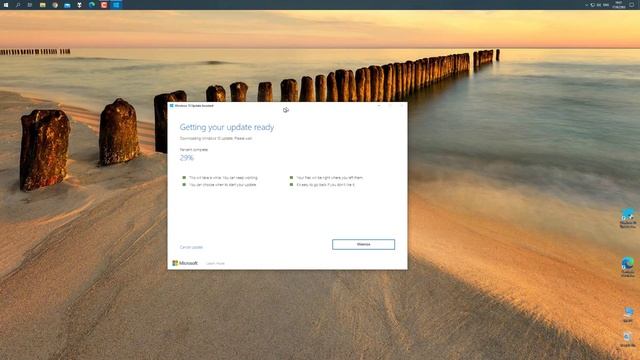This screenshot has width=640, height=360.
Task: Open Microsoft Edge desktop shortcut
Action: [x=628, y=267]
